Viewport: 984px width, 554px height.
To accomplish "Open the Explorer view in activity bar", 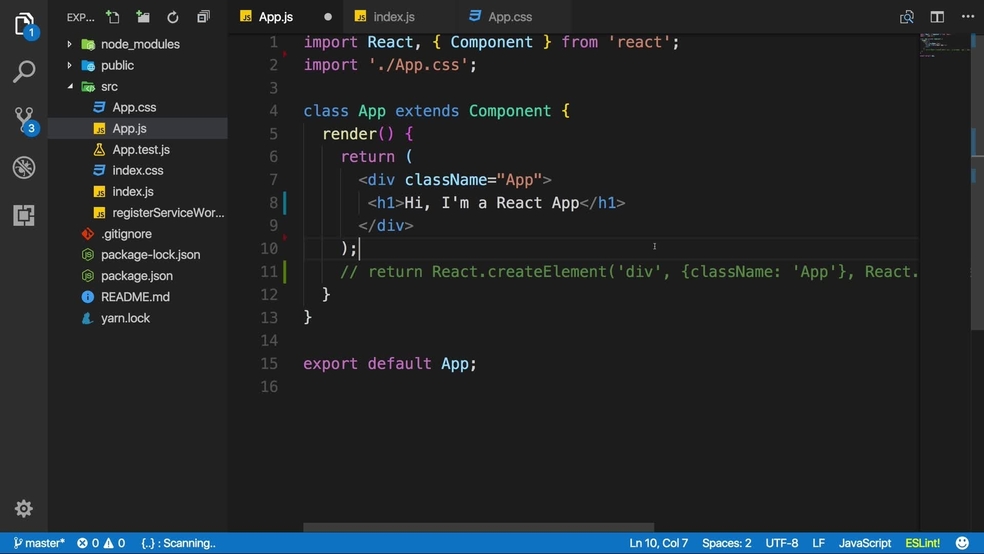I will click(24, 25).
